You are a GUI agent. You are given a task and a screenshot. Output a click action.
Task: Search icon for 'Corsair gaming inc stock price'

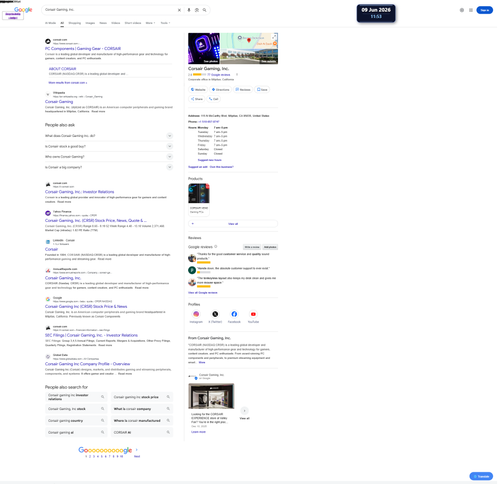[x=168, y=397]
